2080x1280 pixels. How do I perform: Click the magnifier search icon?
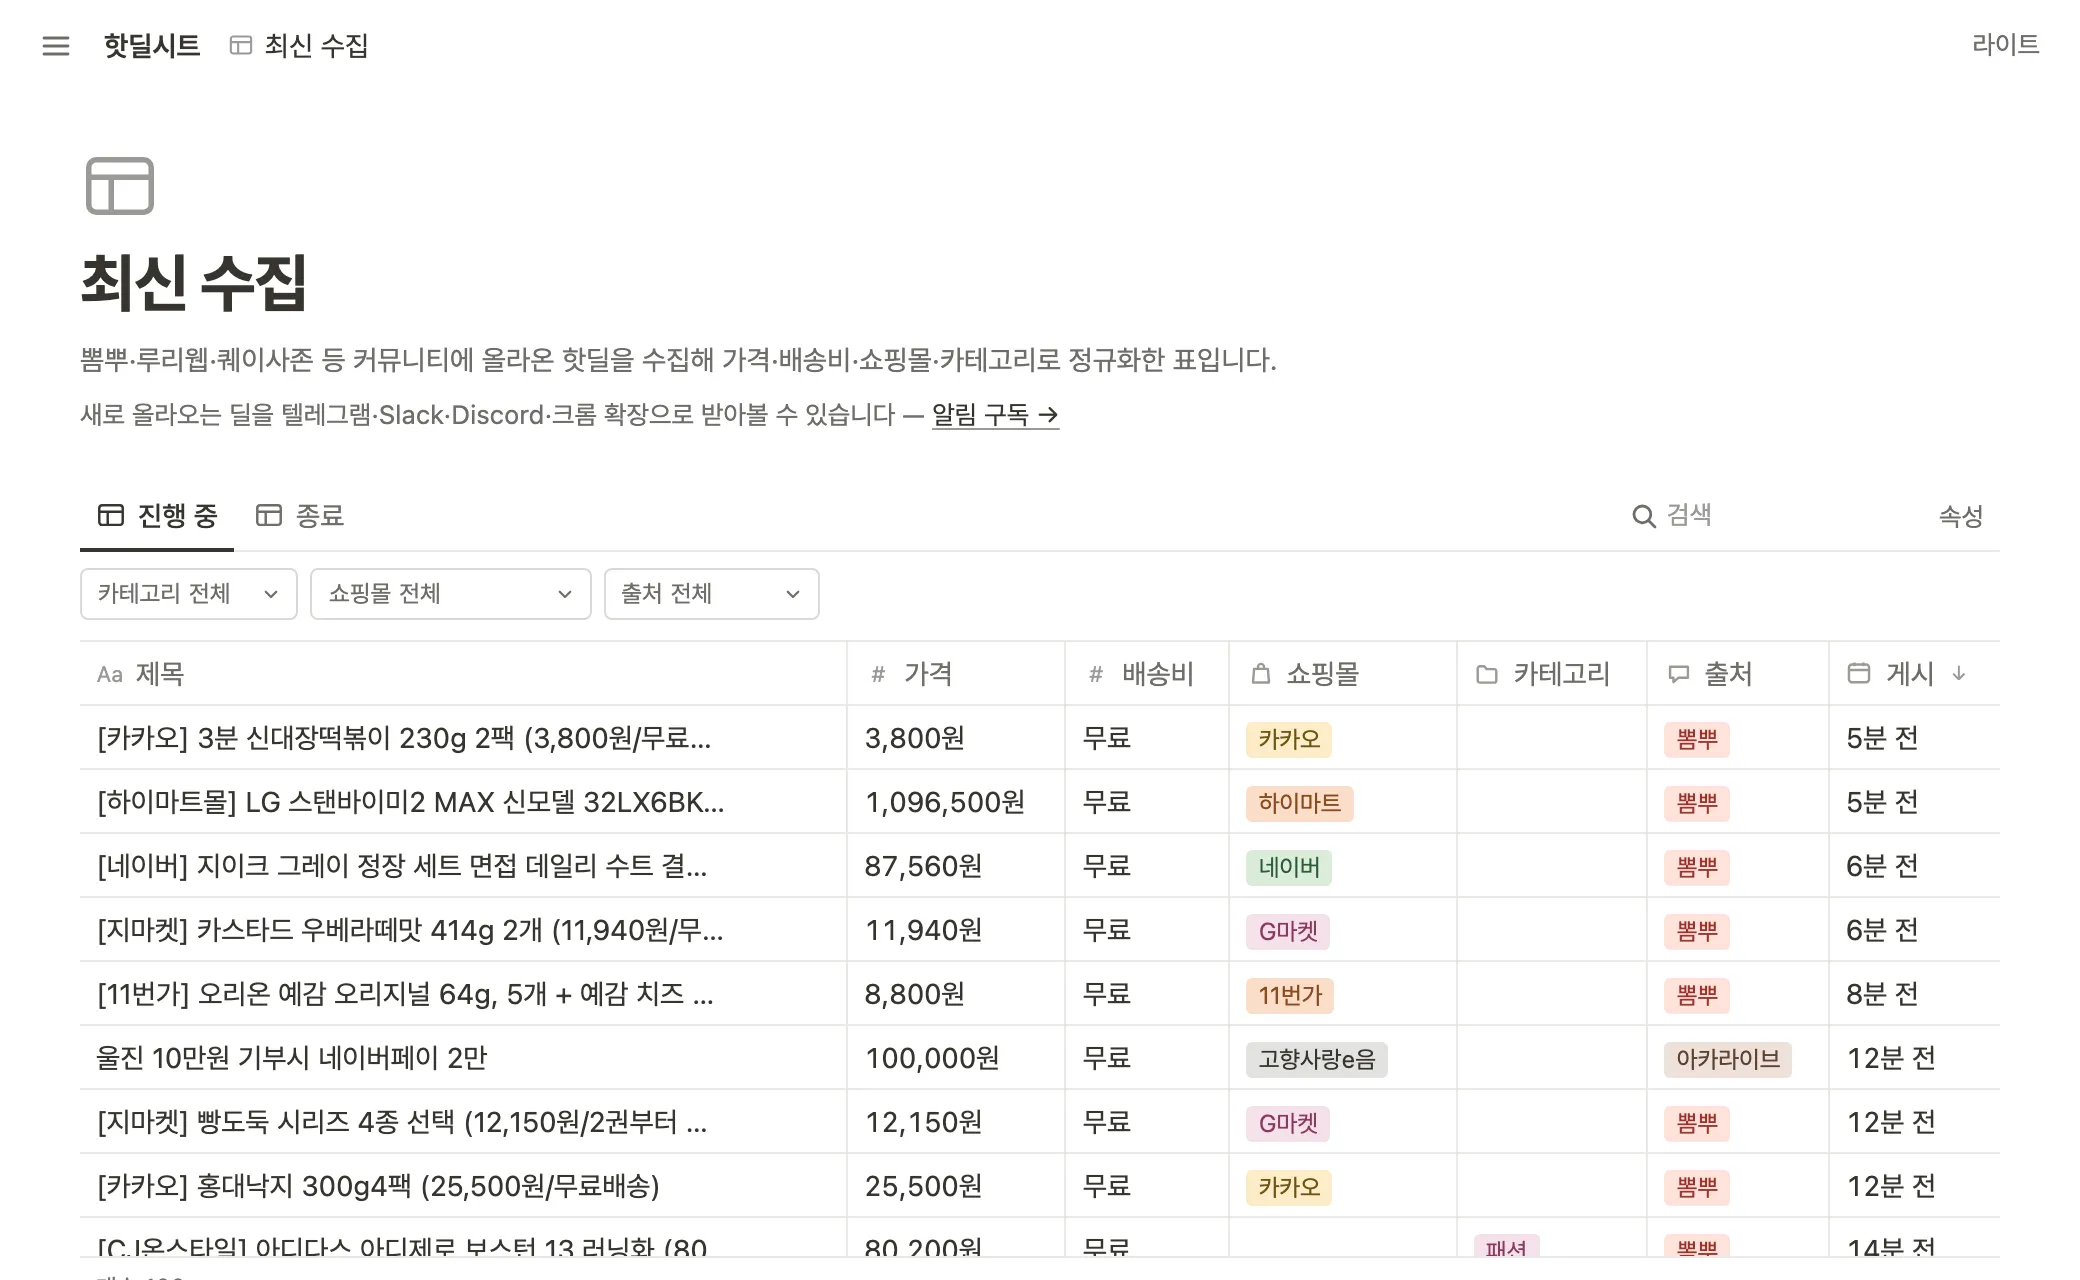tap(1643, 516)
